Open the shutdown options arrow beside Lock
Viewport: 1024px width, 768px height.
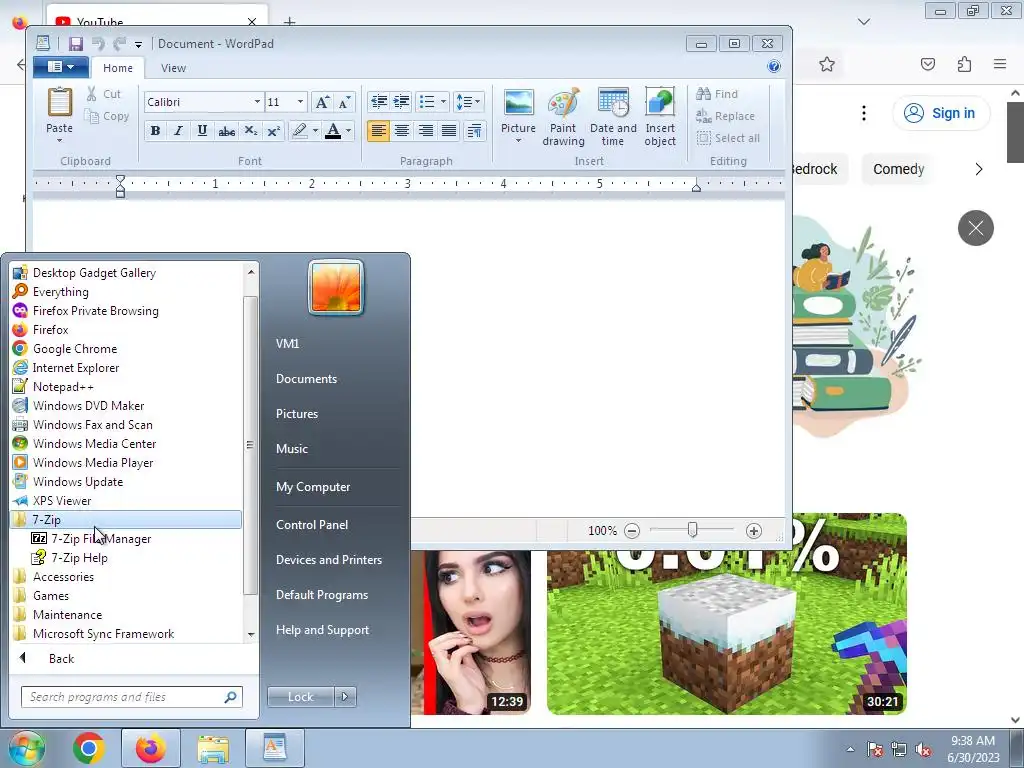coord(345,697)
